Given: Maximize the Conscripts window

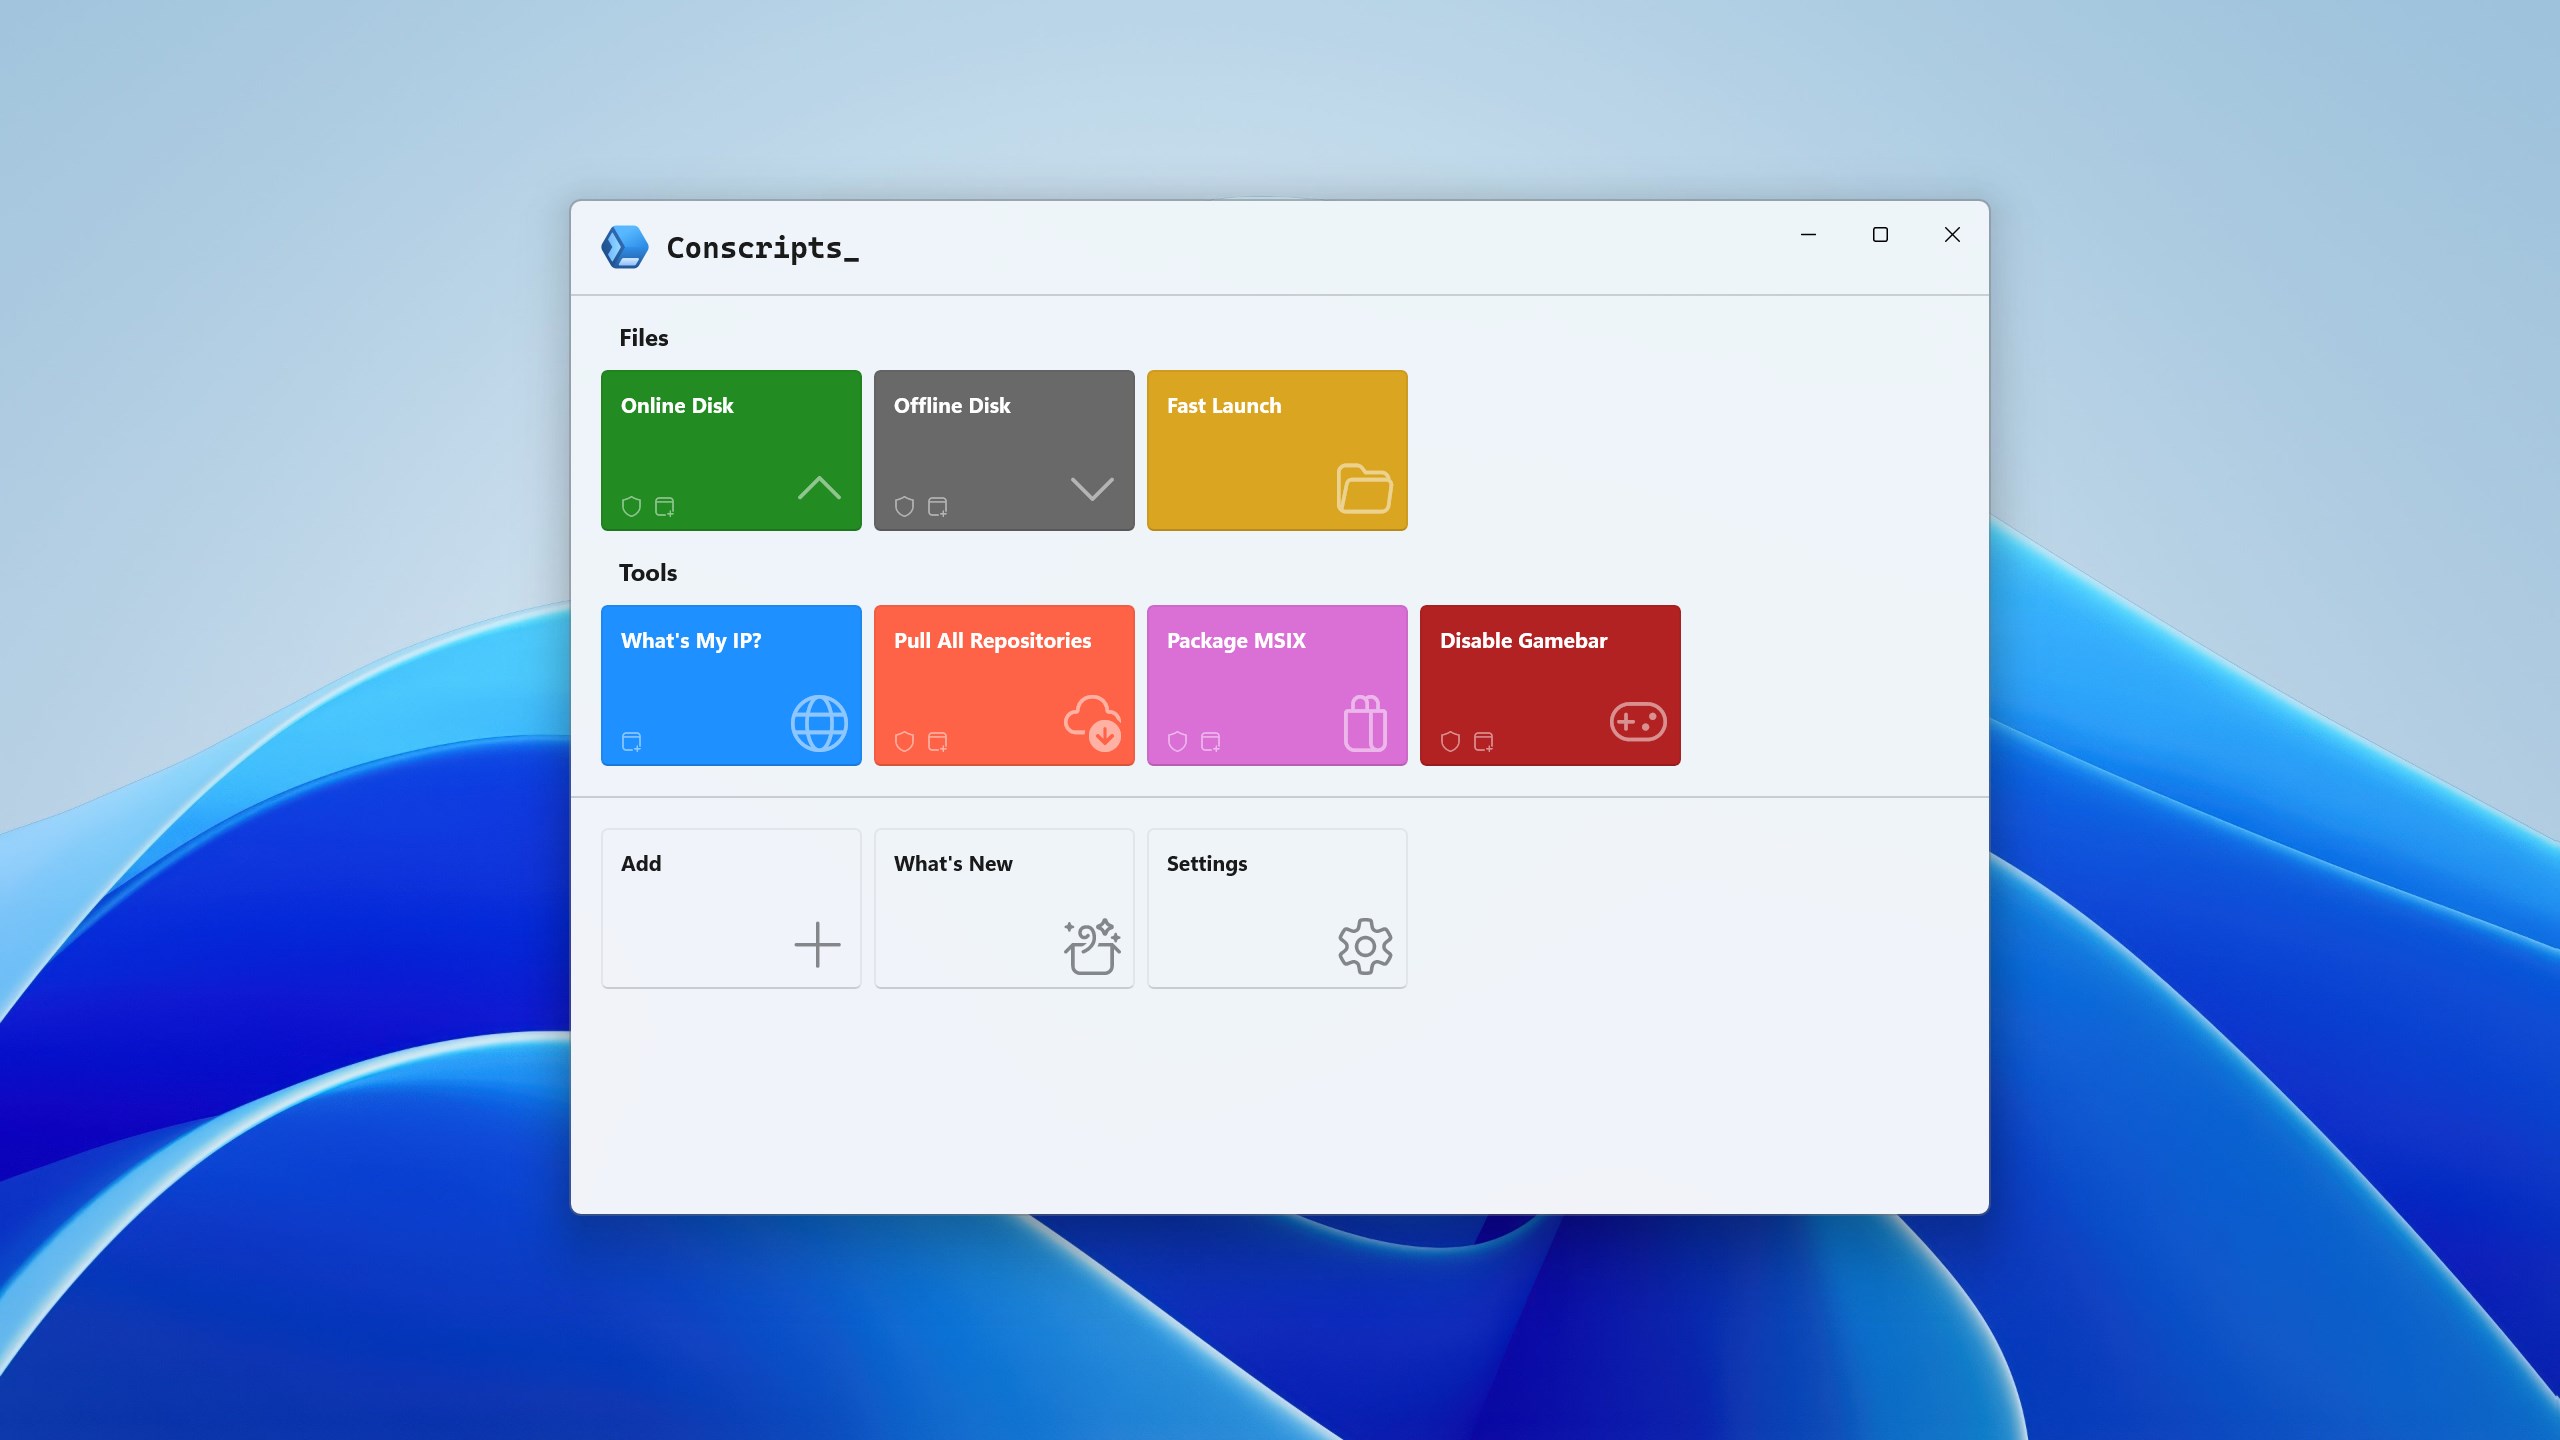Looking at the screenshot, I should (1880, 234).
